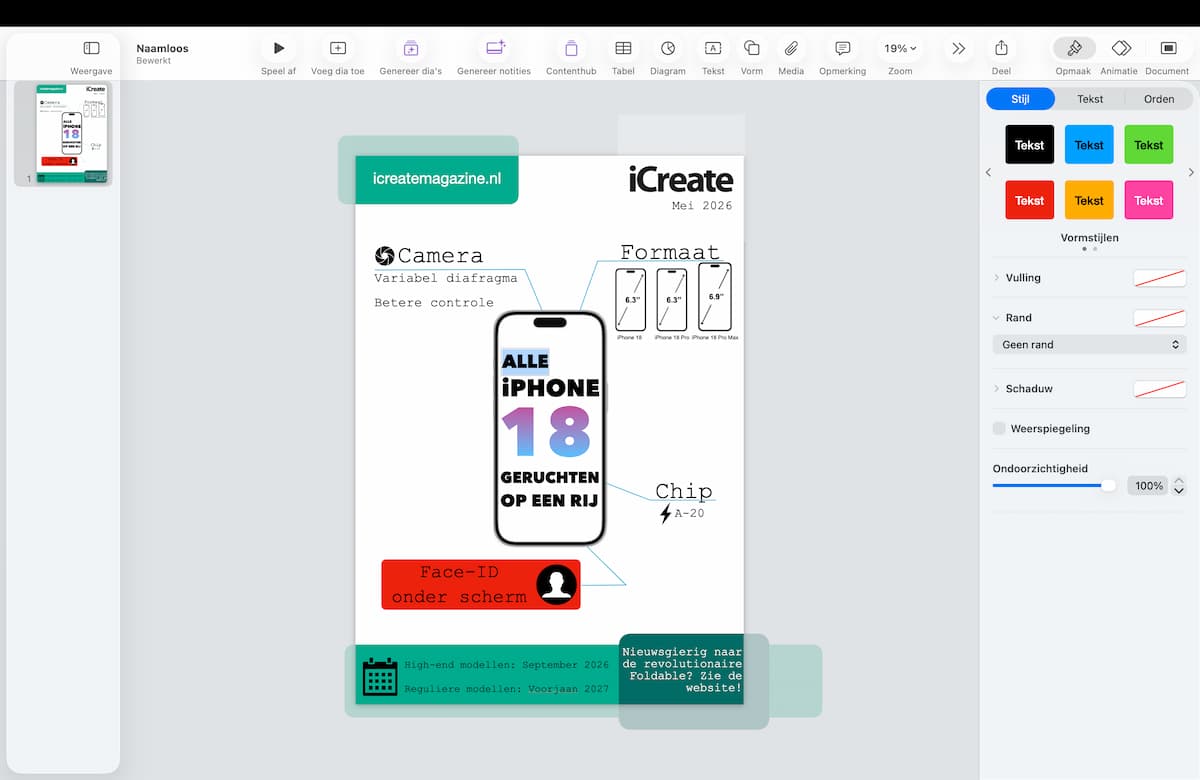
Task: Switch to the Tekst inspector tab
Action: pos(1090,99)
